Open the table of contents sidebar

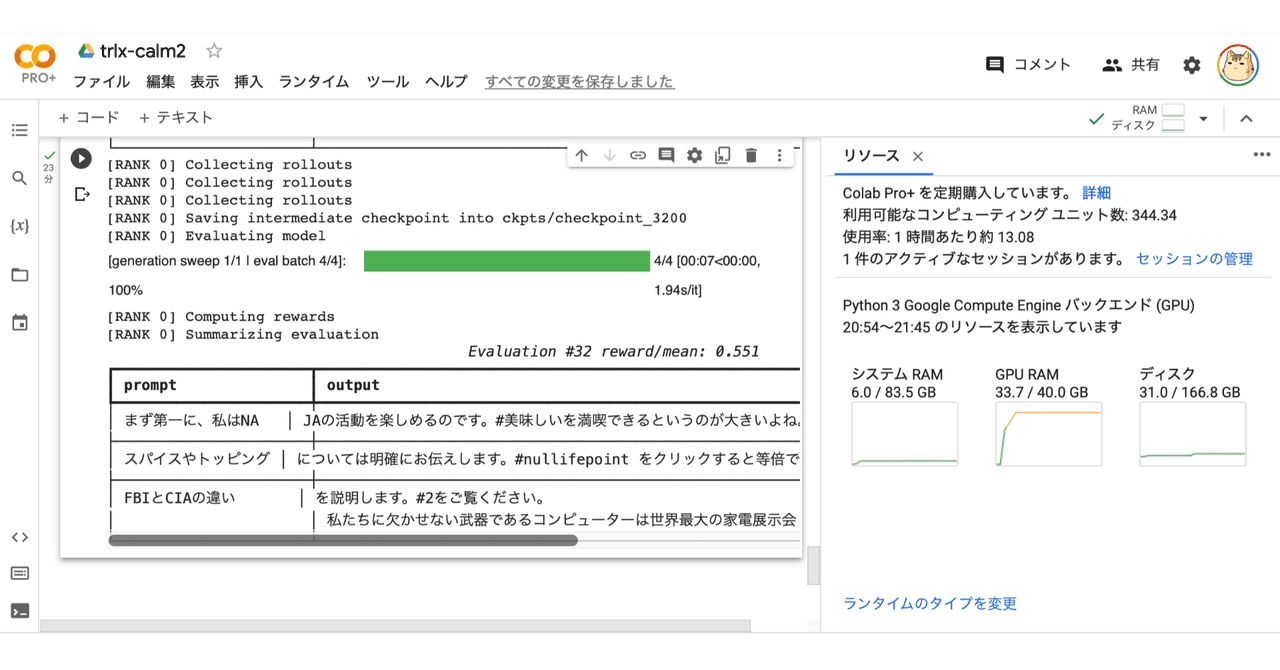pyautogui.click(x=19, y=130)
